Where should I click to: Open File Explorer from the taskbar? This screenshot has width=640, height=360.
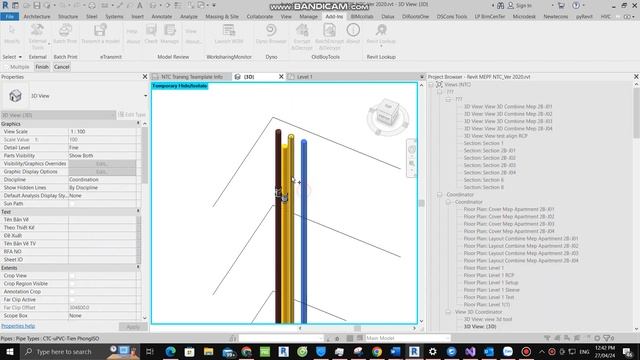(x=208, y=351)
